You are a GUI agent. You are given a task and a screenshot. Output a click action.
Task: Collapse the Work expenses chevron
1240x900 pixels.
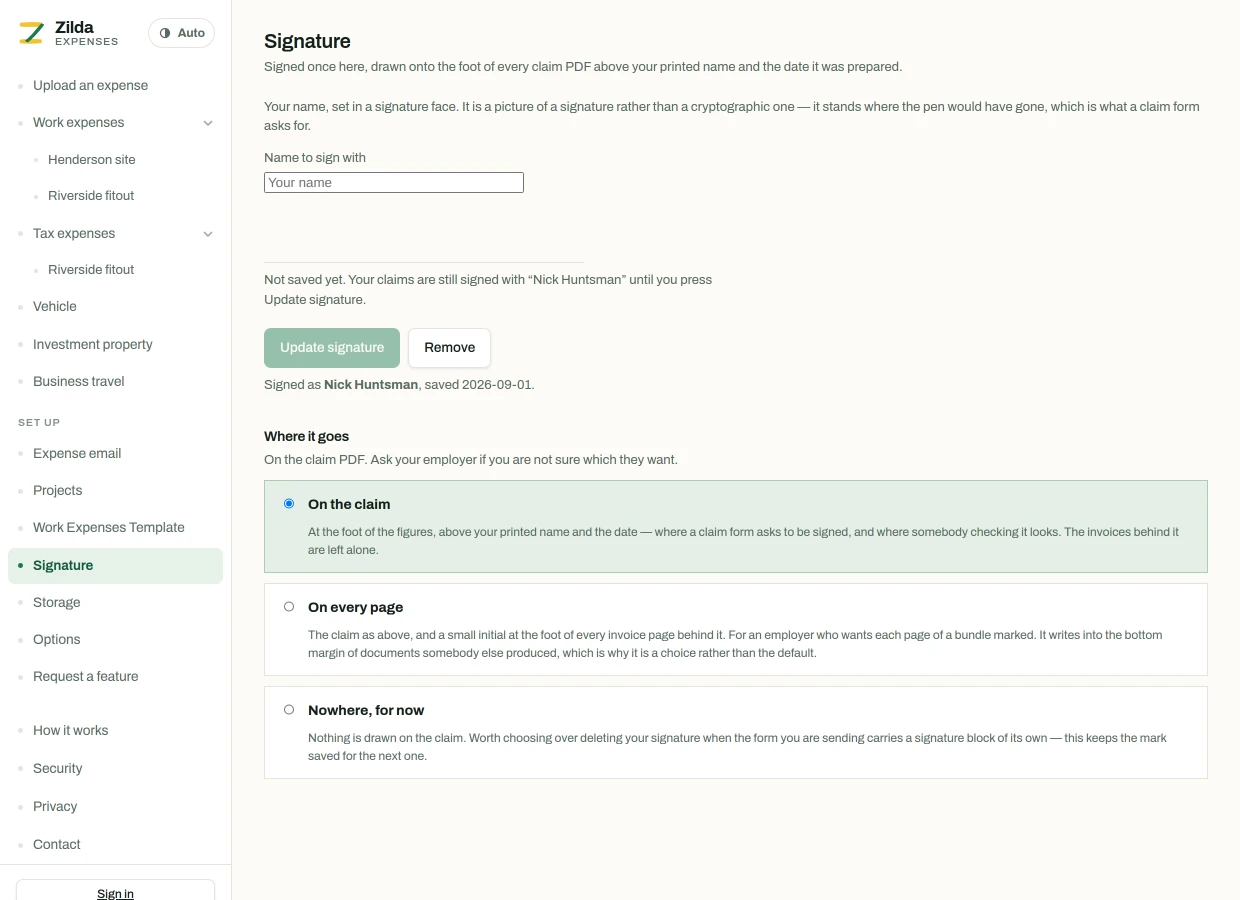point(208,123)
